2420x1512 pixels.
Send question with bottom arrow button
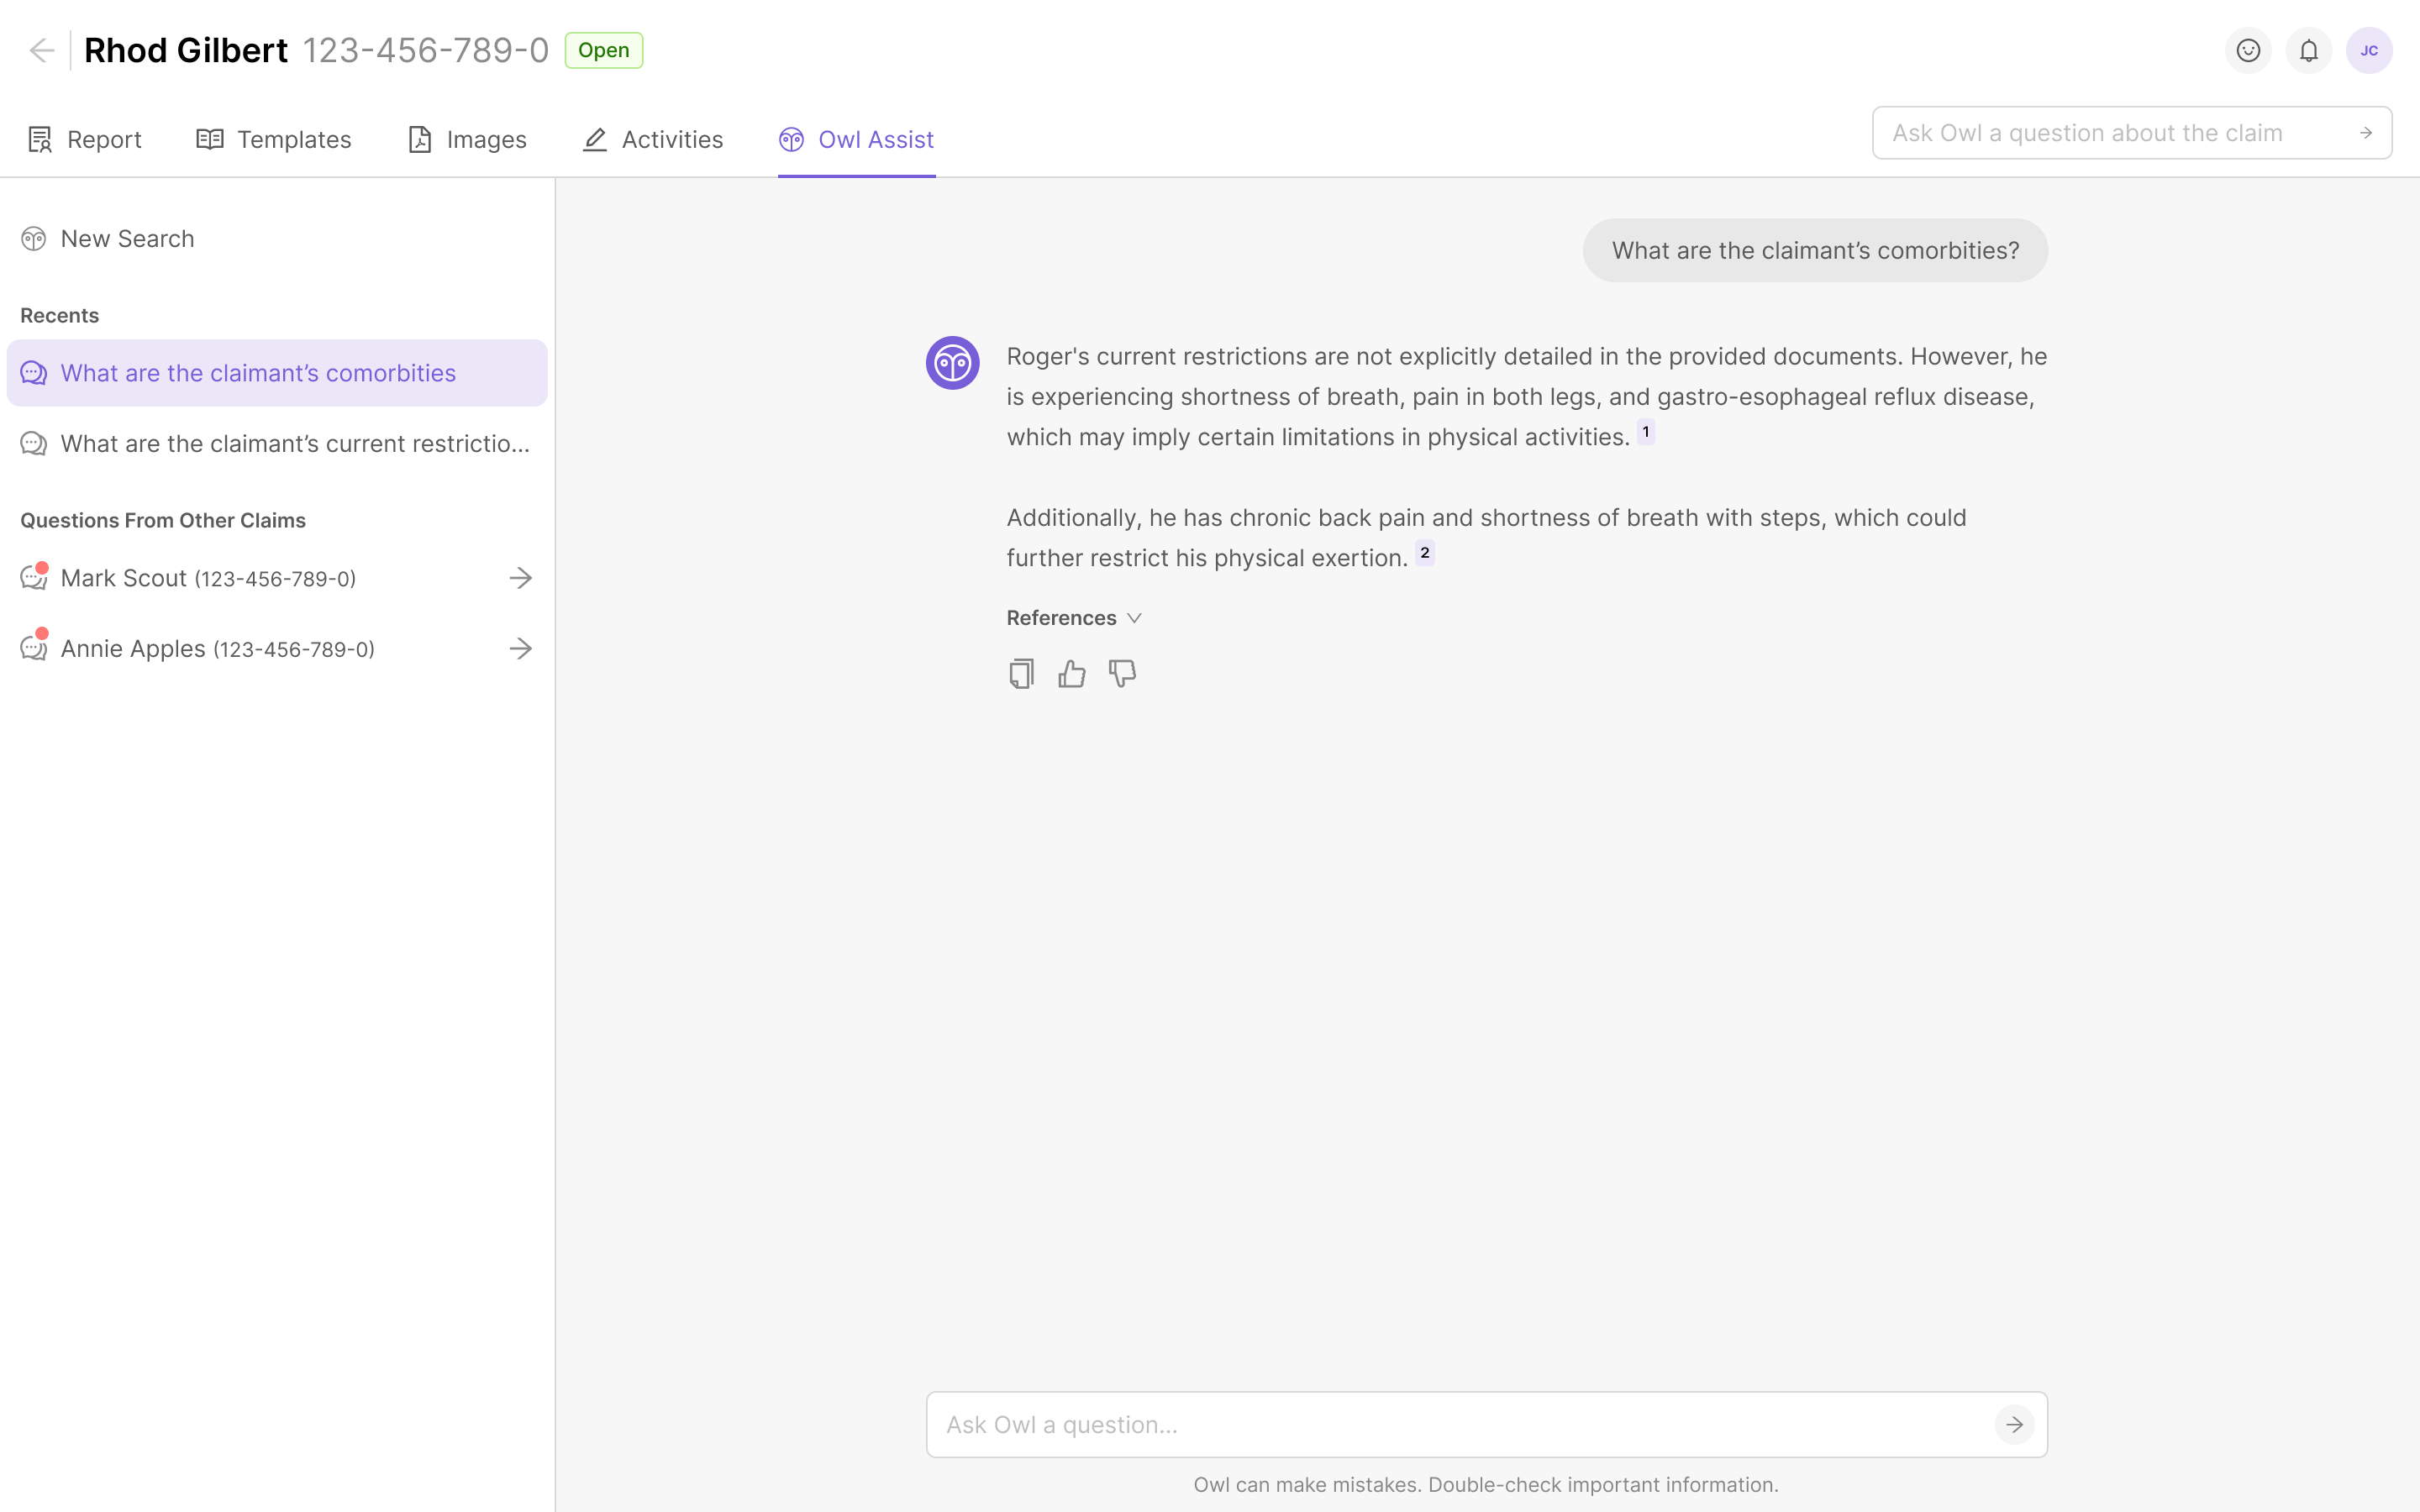click(x=2014, y=1424)
